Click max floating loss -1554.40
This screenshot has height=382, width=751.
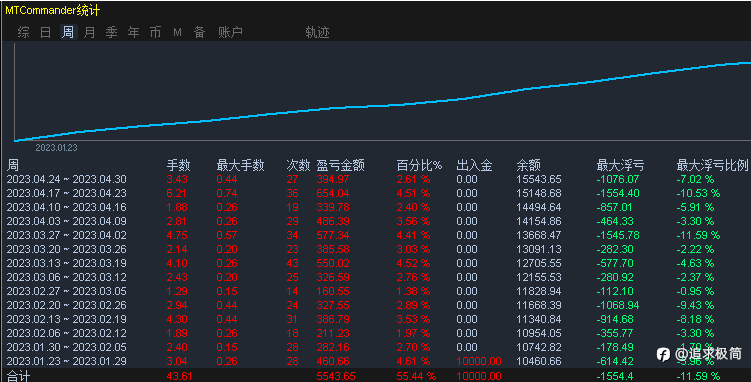[x=618, y=193]
